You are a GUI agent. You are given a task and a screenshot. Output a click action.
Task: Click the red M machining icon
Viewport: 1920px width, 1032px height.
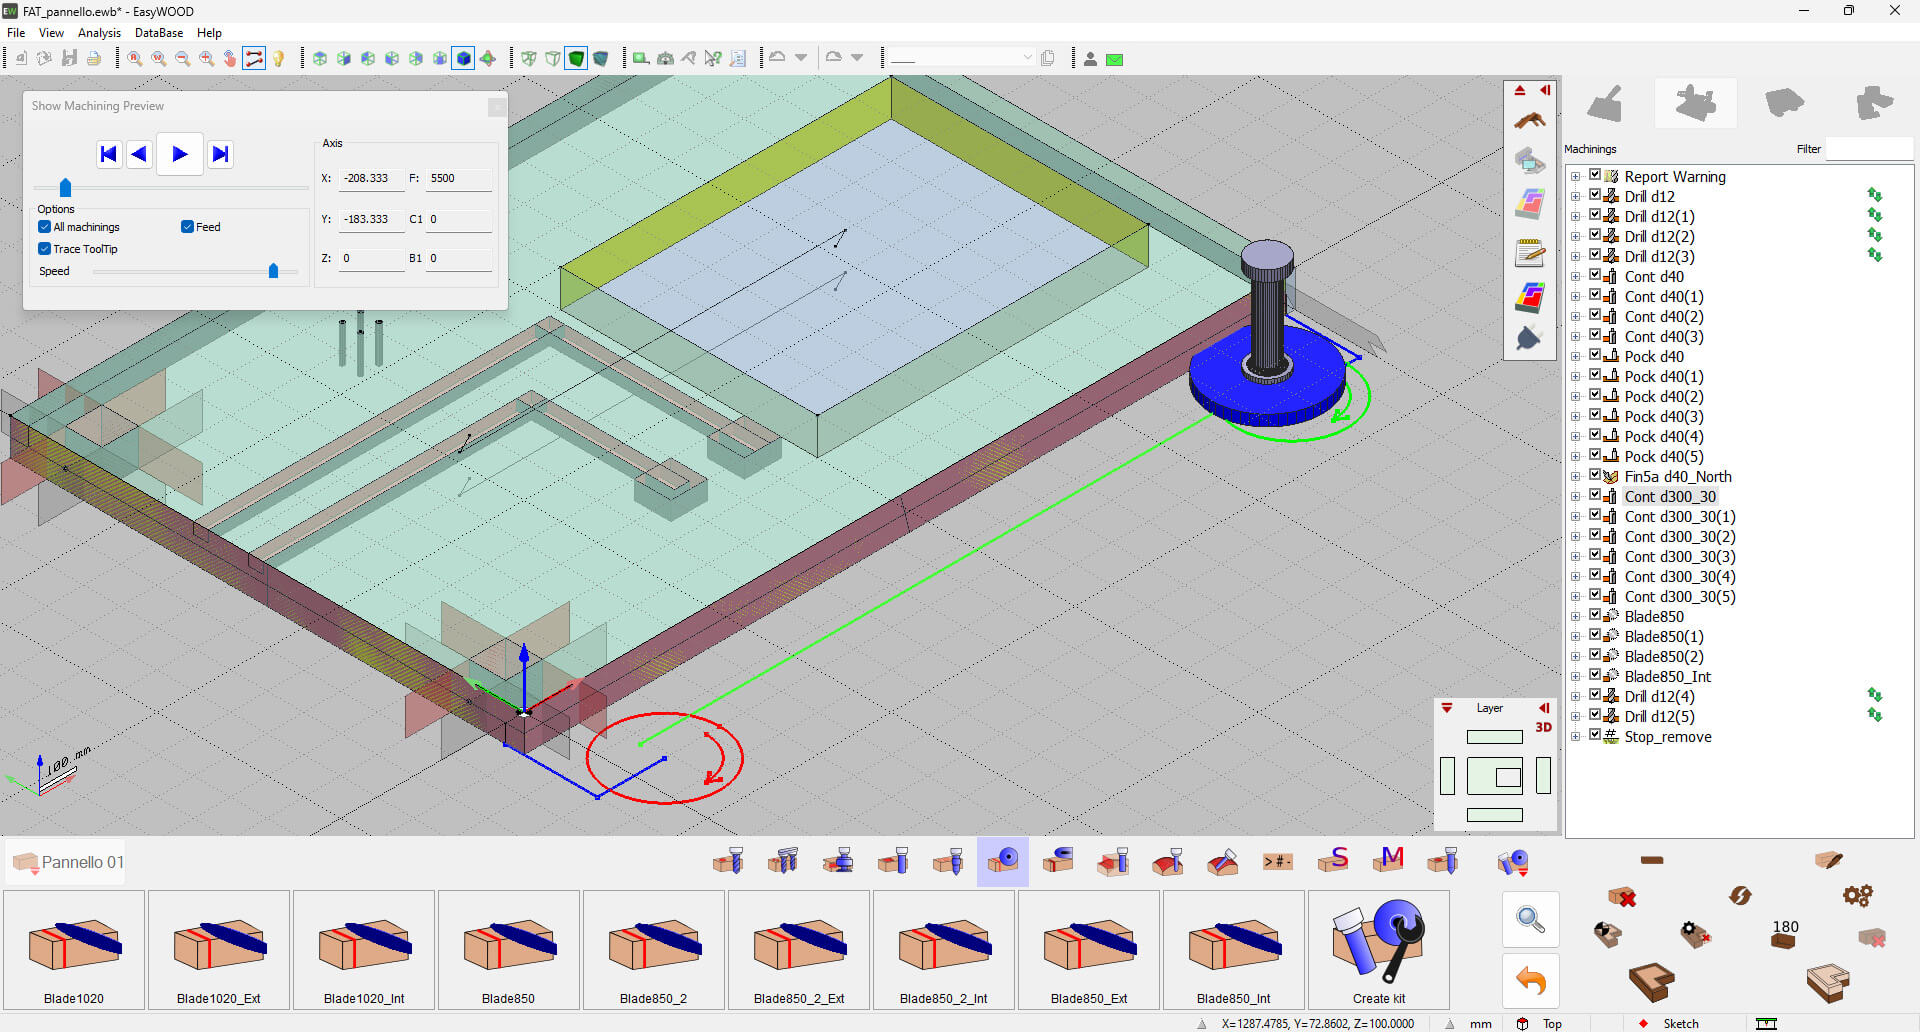pyautogui.click(x=1389, y=861)
